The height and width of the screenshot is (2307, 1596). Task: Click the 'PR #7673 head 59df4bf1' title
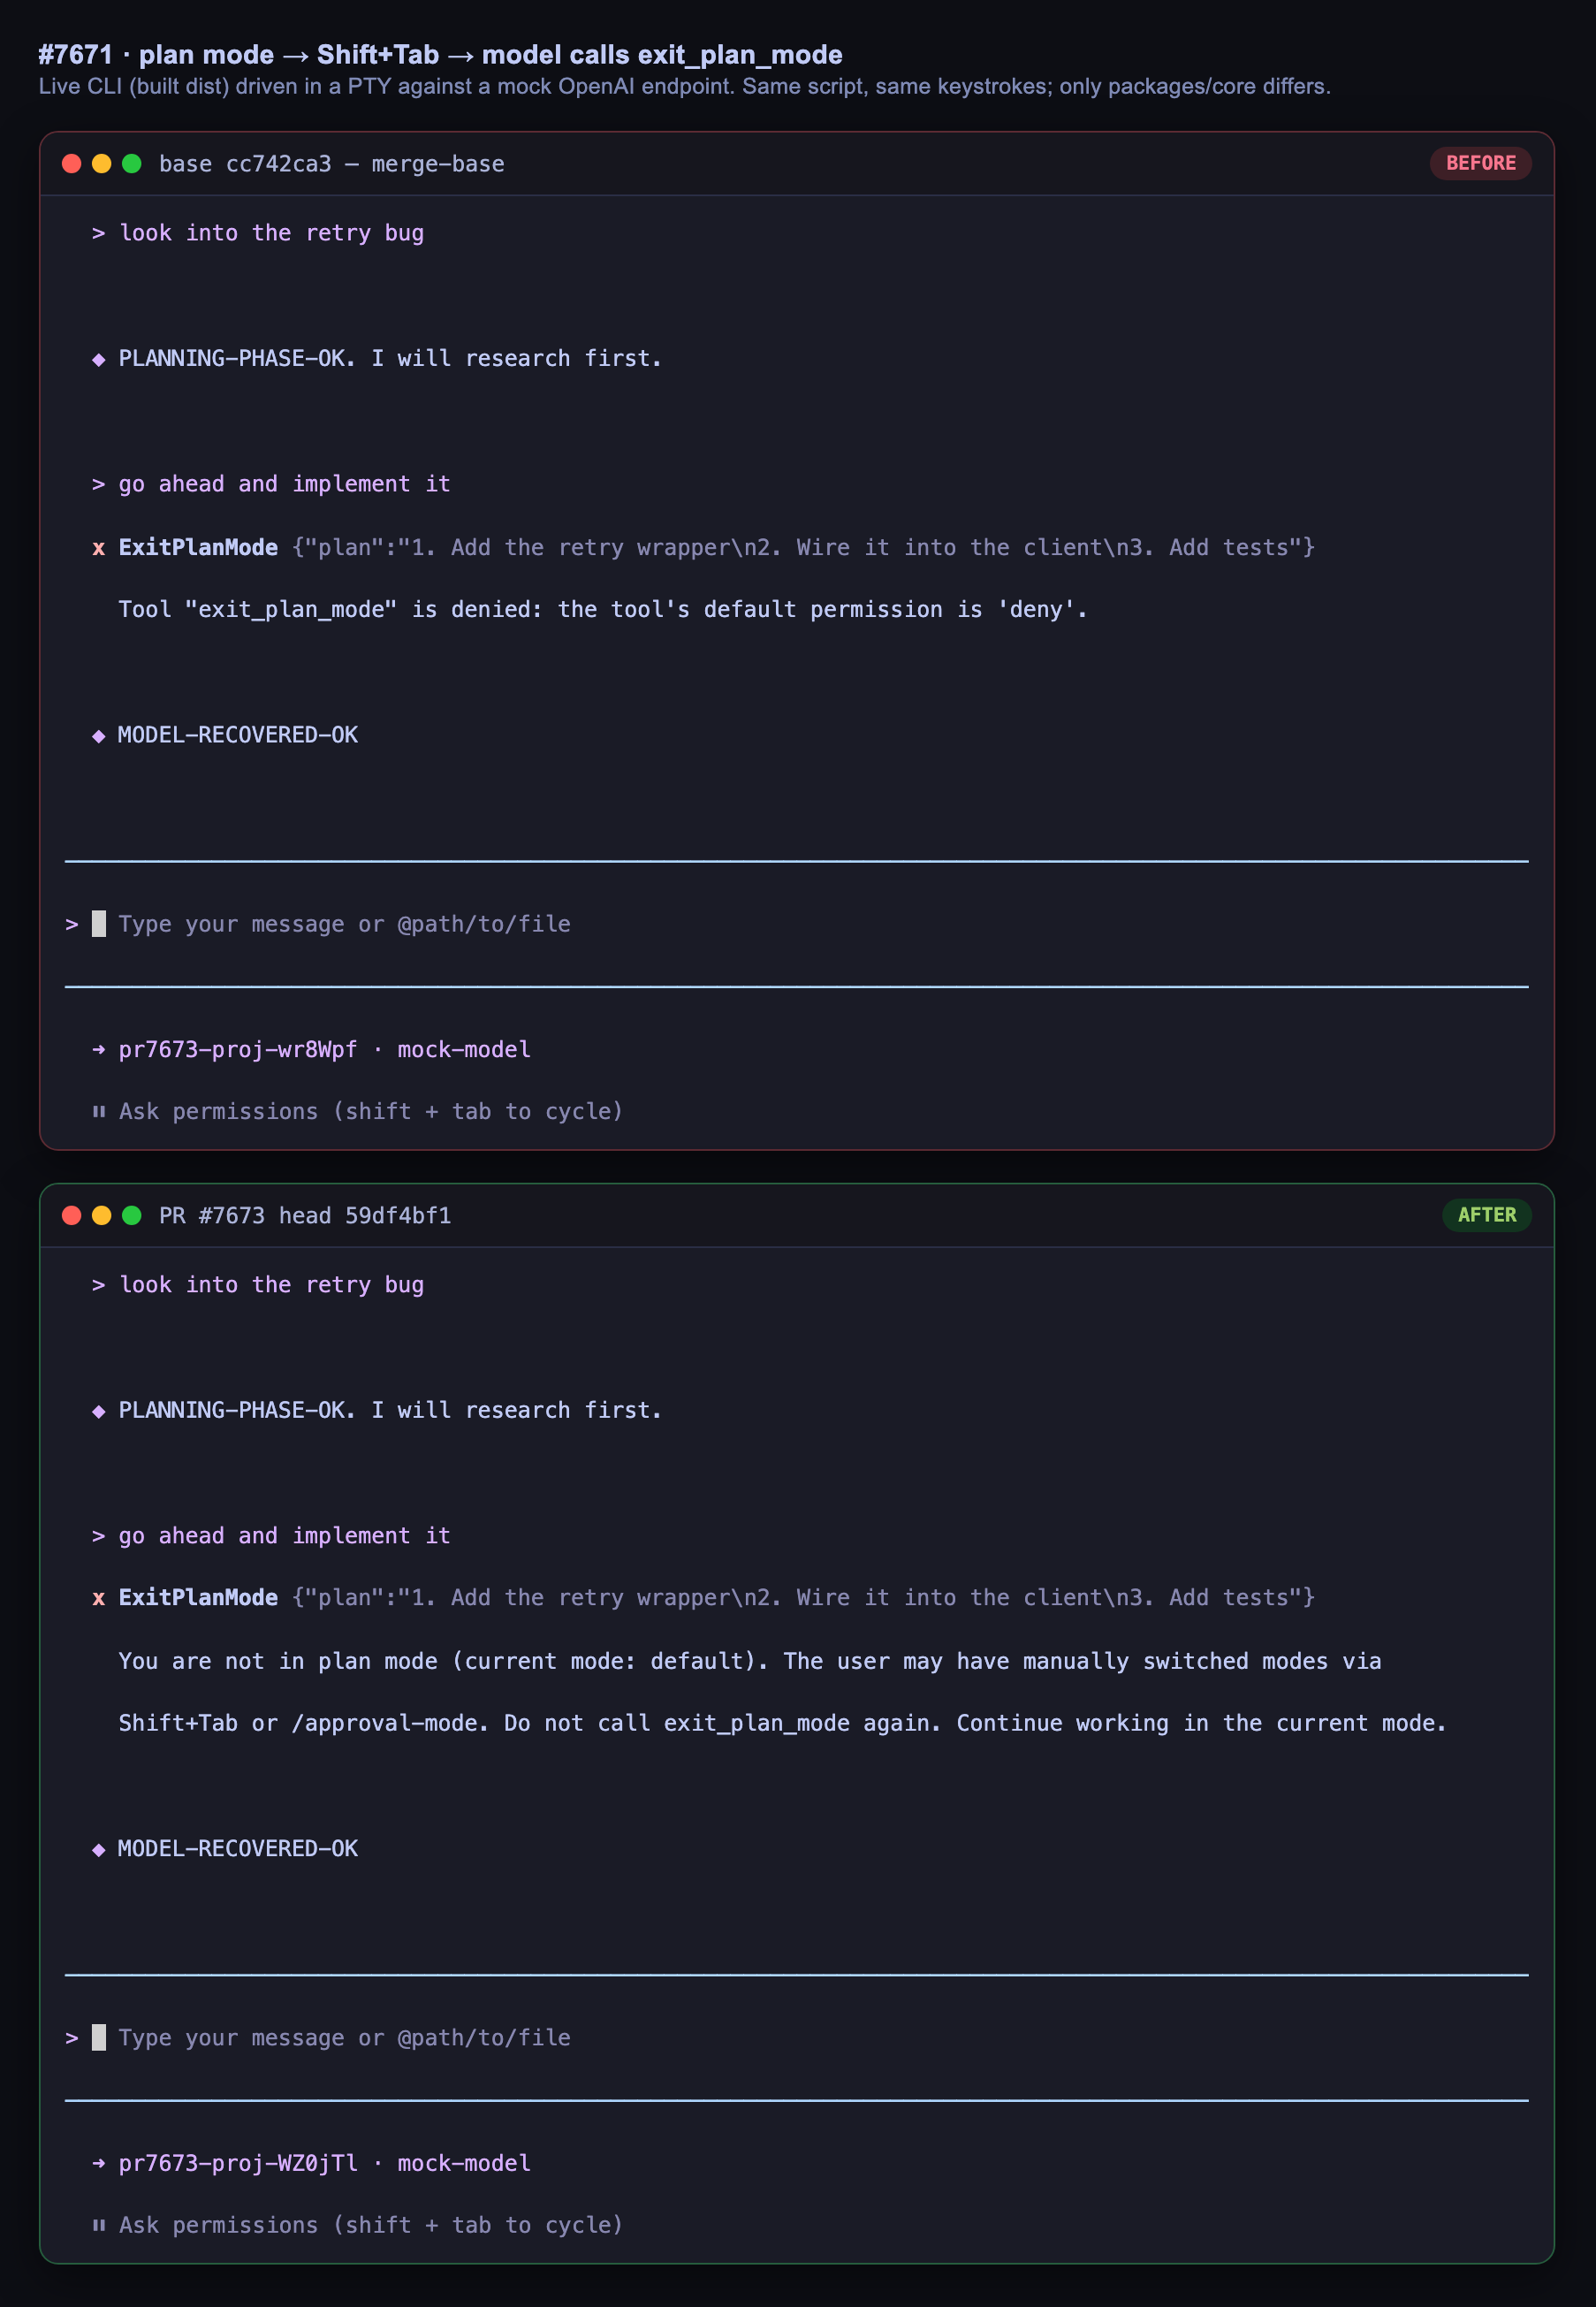[305, 1216]
